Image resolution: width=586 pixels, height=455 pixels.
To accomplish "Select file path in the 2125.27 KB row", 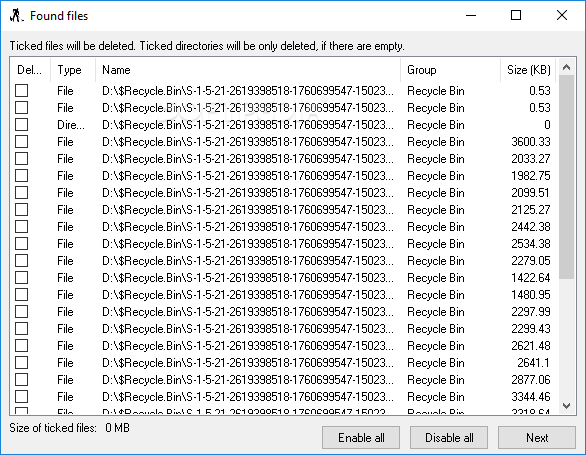I will (x=248, y=210).
